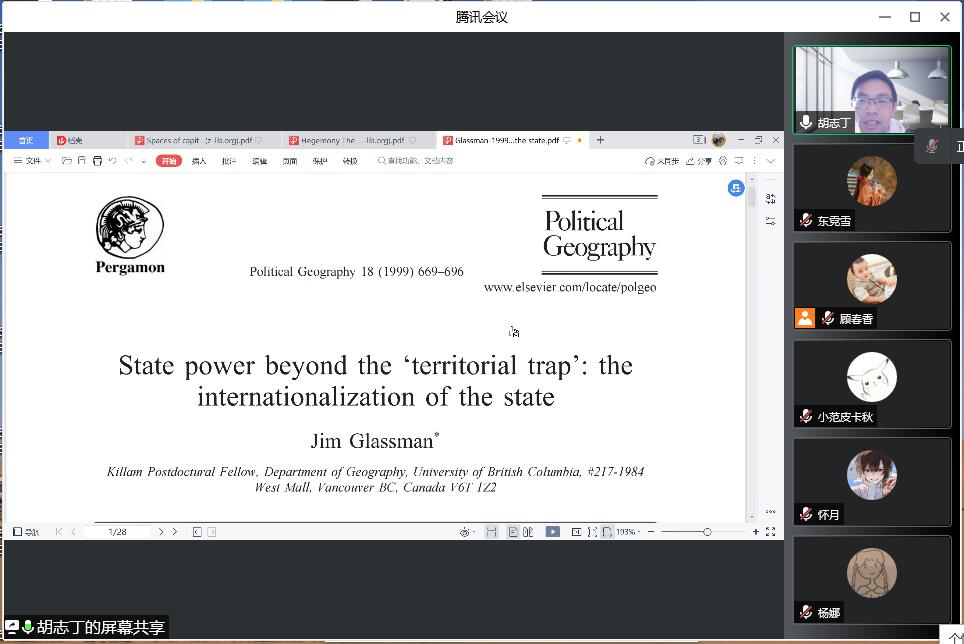Click the print icon in the toolbar
The image size is (964, 644).
point(97,161)
